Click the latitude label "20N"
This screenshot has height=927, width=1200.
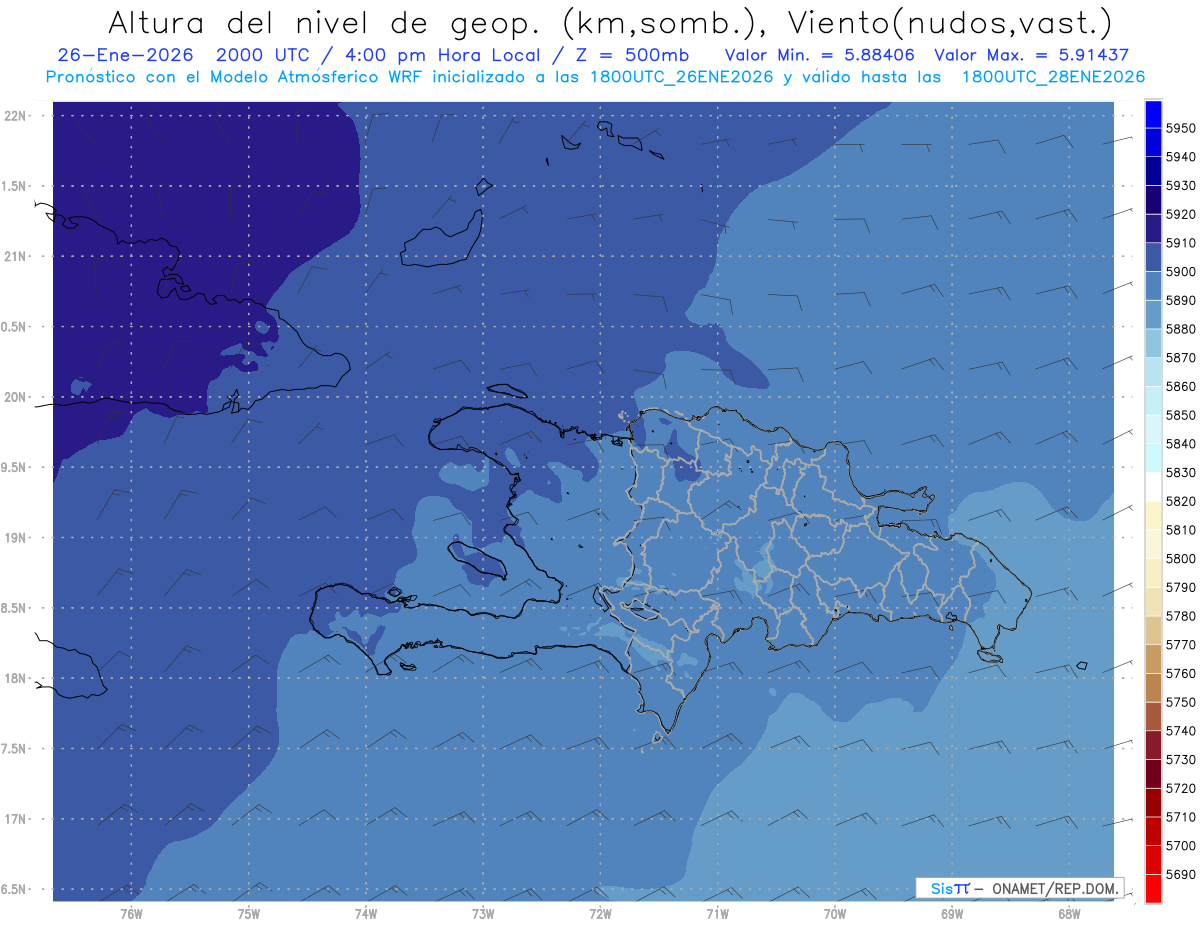point(14,397)
